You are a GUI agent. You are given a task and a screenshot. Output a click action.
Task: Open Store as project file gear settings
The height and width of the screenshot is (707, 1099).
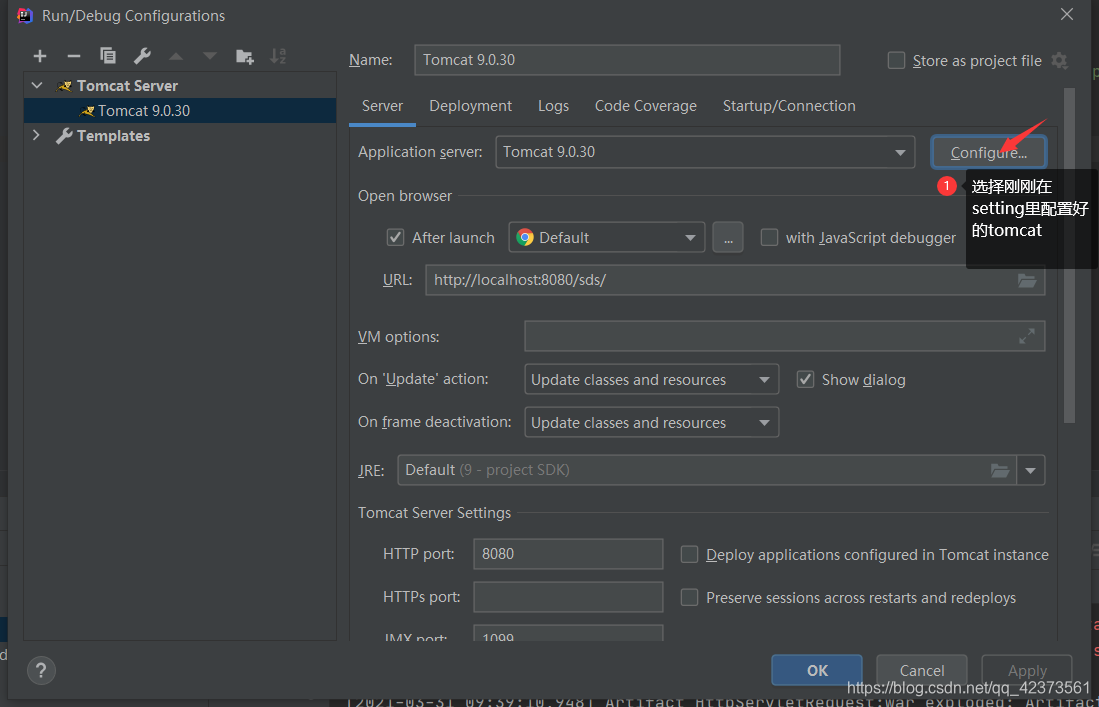click(1059, 61)
